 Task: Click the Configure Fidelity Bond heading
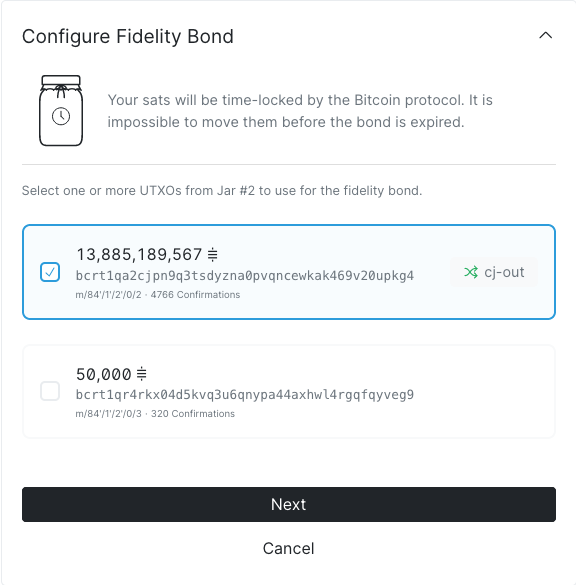[x=128, y=37]
